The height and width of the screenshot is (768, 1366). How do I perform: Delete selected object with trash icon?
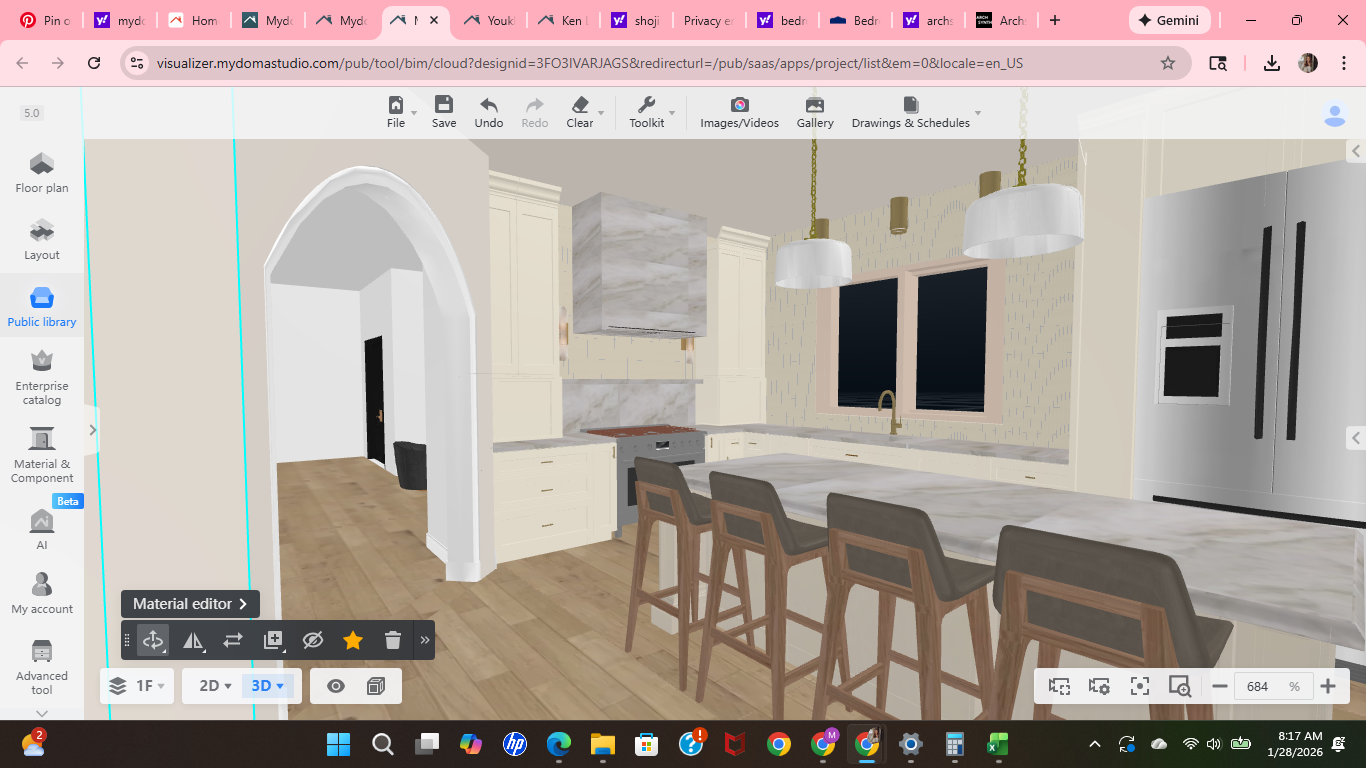tap(393, 640)
